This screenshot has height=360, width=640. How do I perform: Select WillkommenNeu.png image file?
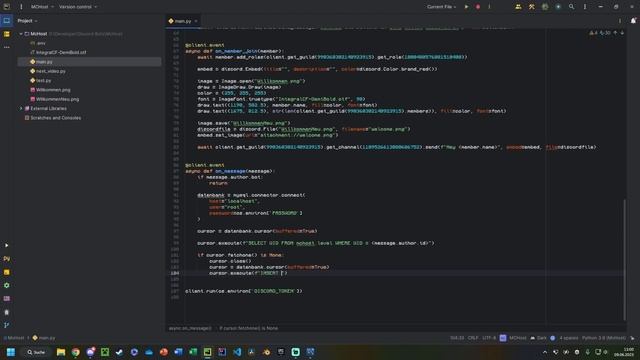pyautogui.click(x=55, y=99)
